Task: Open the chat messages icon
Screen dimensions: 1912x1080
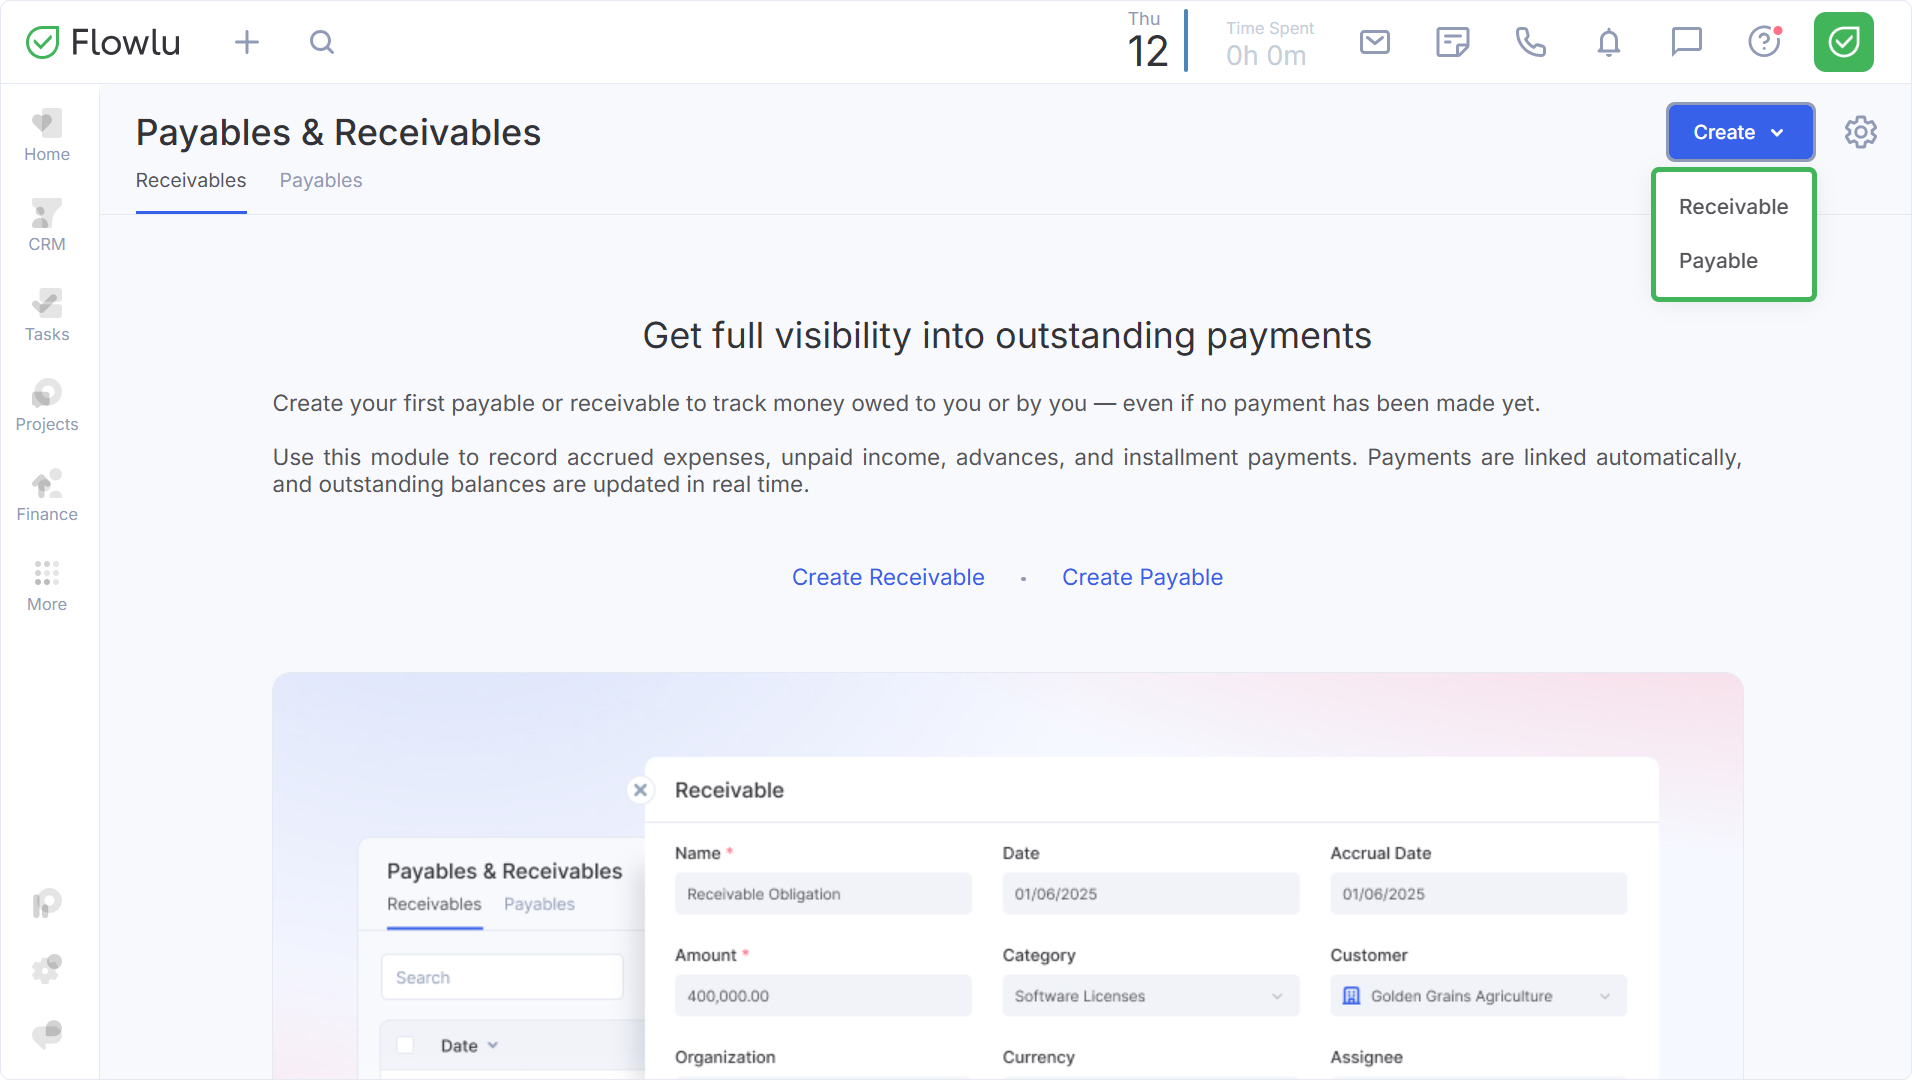Action: coord(1686,42)
